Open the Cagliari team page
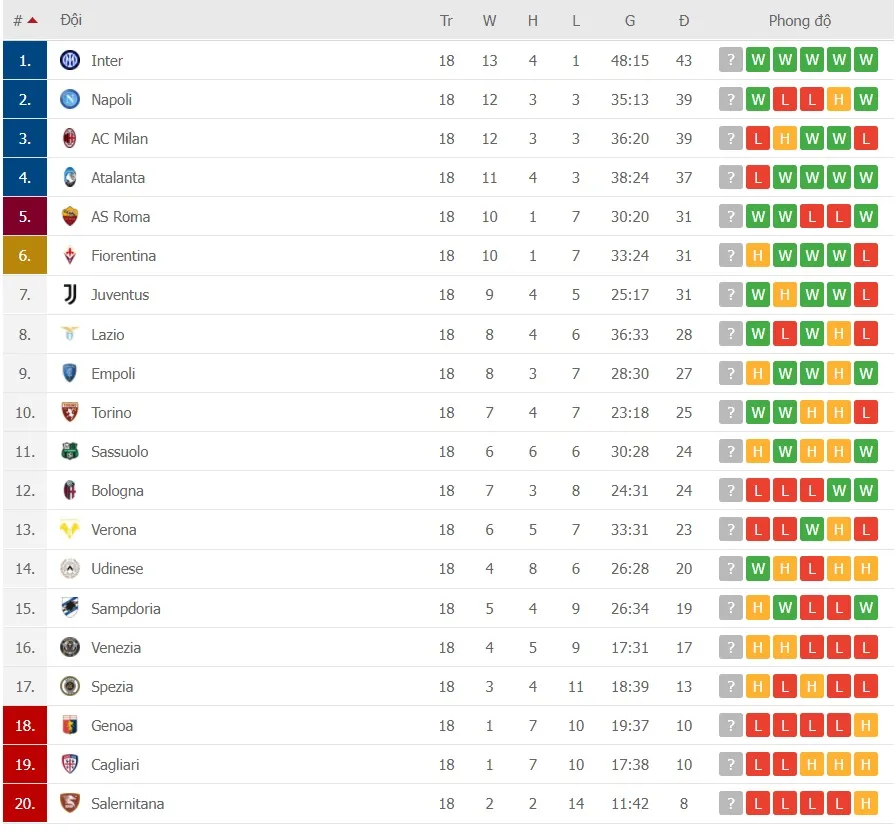The image size is (895, 833). click(117, 764)
